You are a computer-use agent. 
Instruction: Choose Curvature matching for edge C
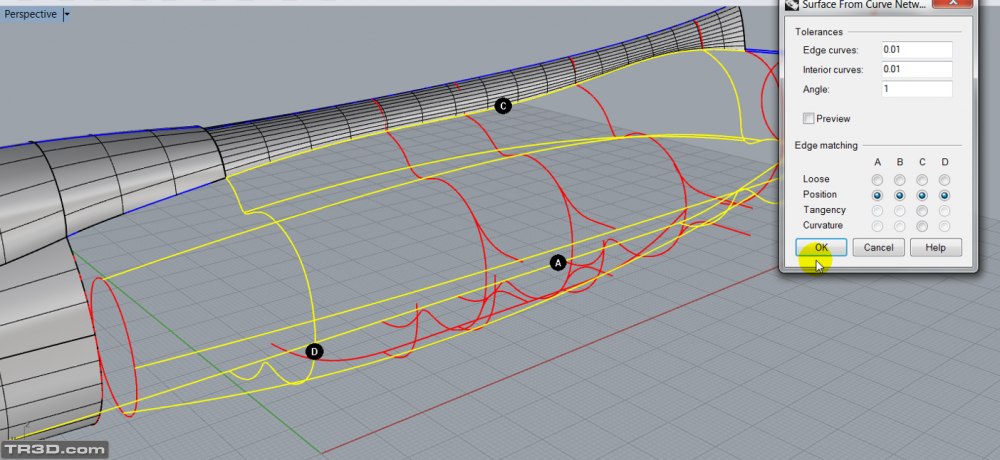pos(922,226)
